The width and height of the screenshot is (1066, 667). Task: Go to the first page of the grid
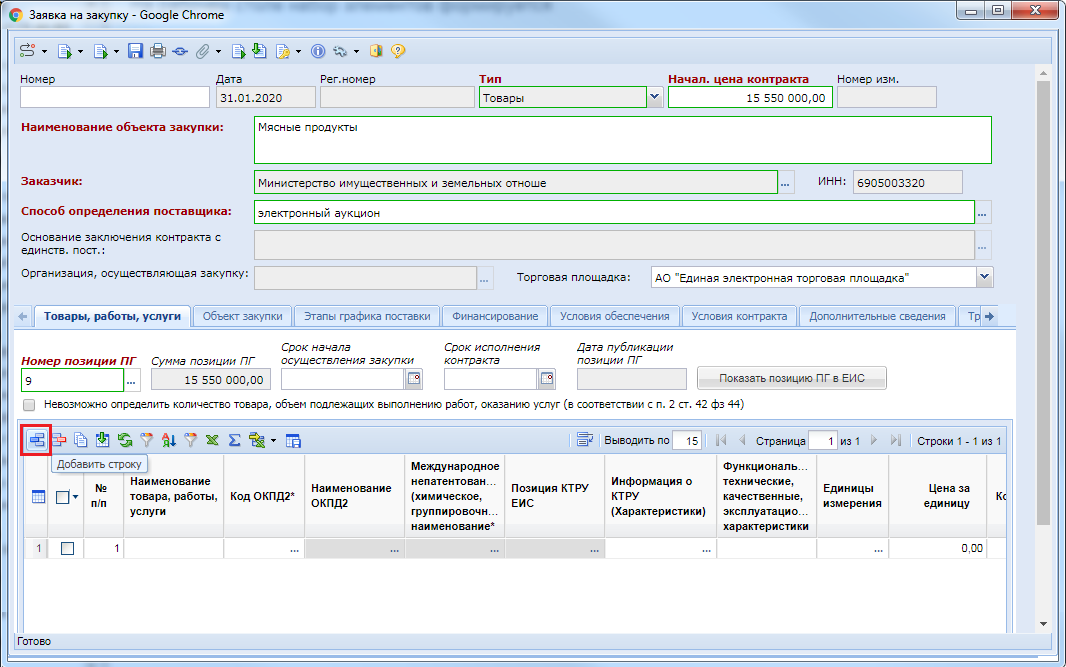(721, 441)
